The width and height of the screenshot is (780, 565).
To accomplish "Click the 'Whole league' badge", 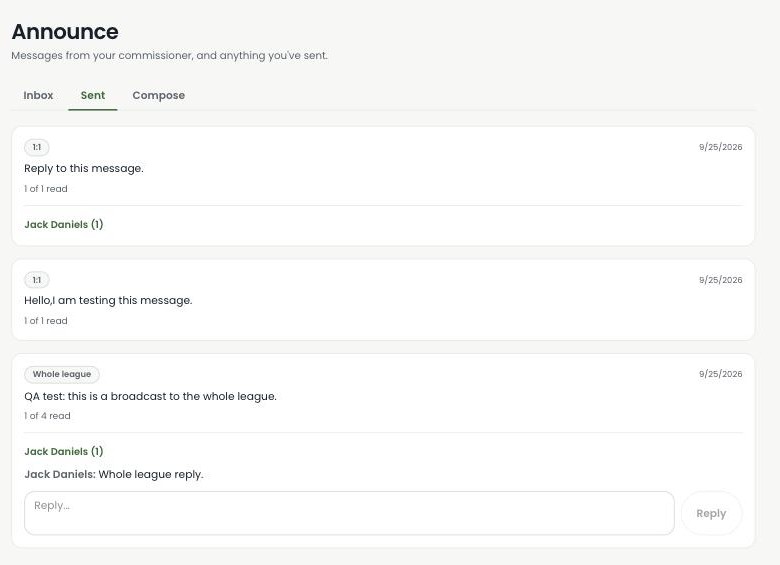I will [62, 374].
